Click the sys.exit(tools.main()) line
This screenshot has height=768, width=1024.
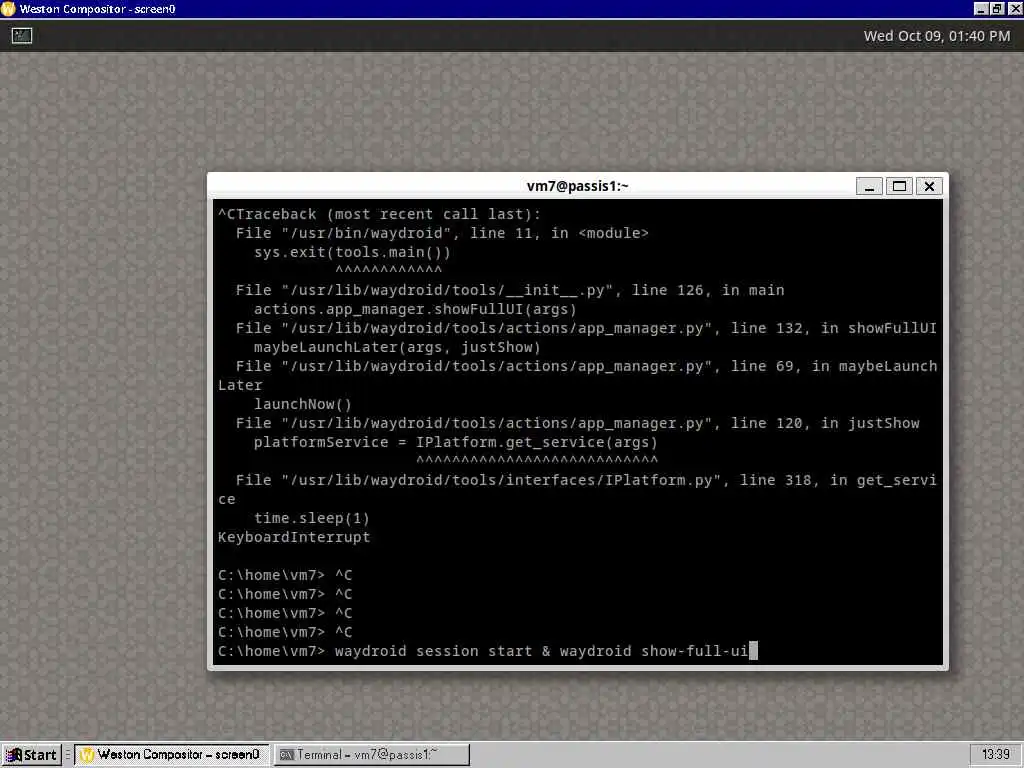point(352,252)
